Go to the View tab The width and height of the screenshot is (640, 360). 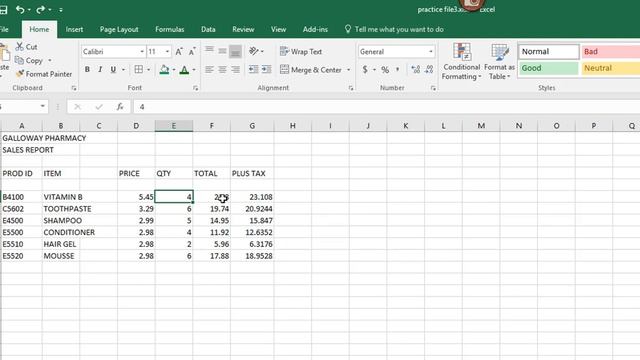click(278, 29)
